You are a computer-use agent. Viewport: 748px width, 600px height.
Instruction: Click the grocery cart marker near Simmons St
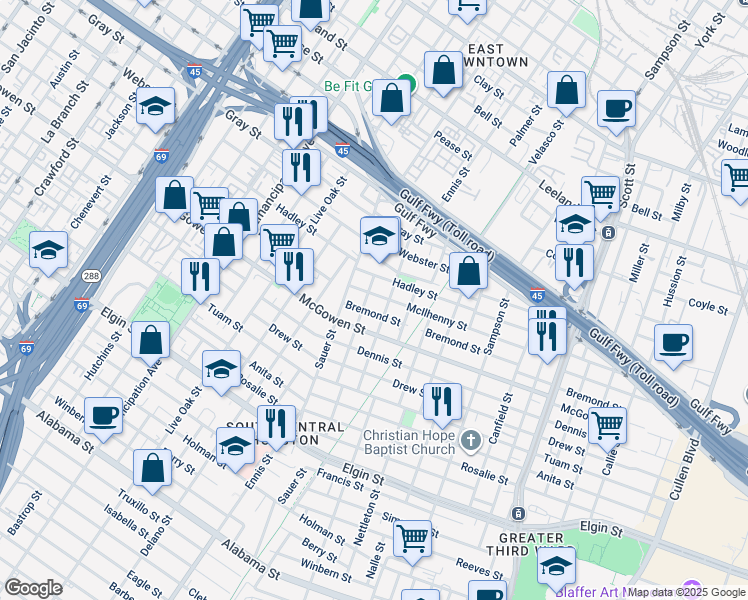click(x=413, y=542)
